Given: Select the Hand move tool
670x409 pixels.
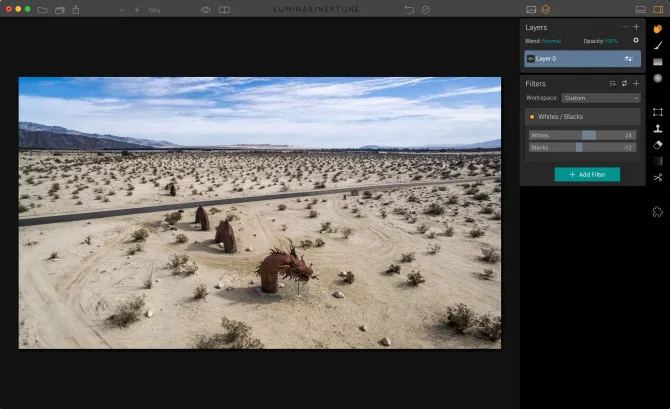Looking at the screenshot, I should pyautogui.click(x=658, y=28).
